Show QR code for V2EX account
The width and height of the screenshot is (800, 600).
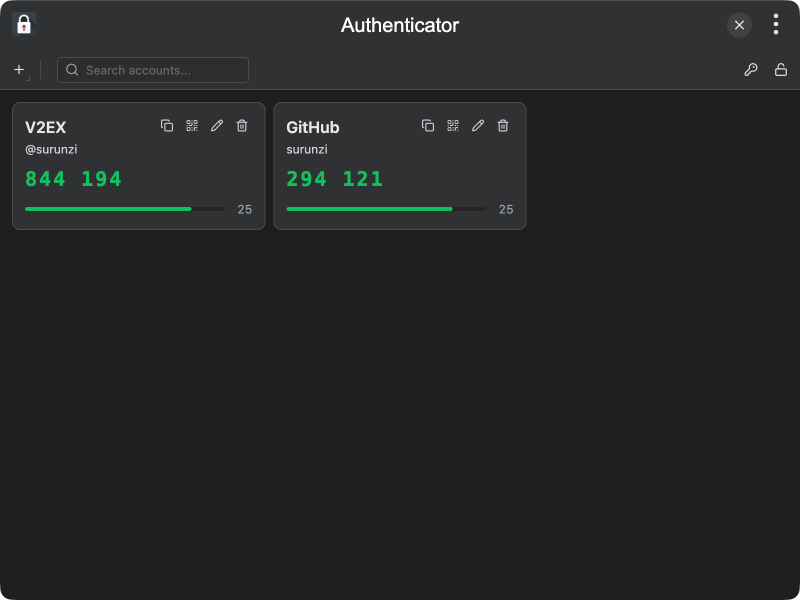pyautogui.click(x=192, y=126)
